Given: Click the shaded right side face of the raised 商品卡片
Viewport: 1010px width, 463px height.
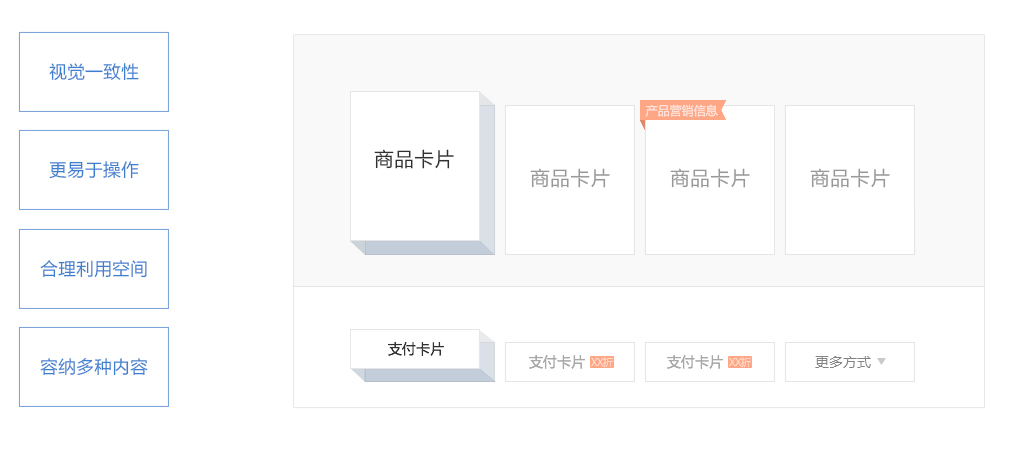Looking at the screenshot, I should 488,173.
